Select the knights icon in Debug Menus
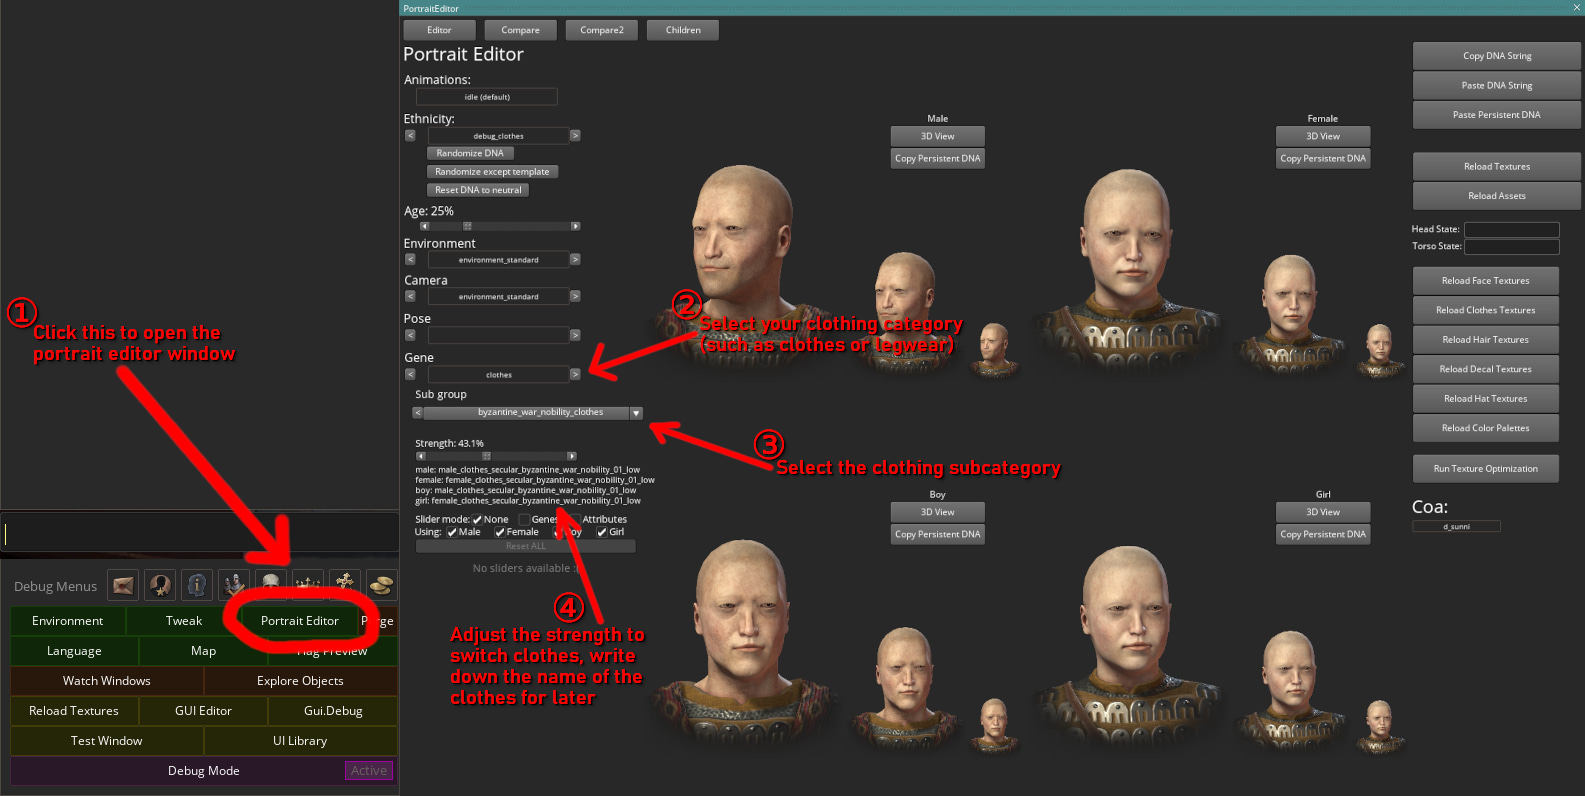This screenshot has height=796, width=1585. click(x=234, y=585)
